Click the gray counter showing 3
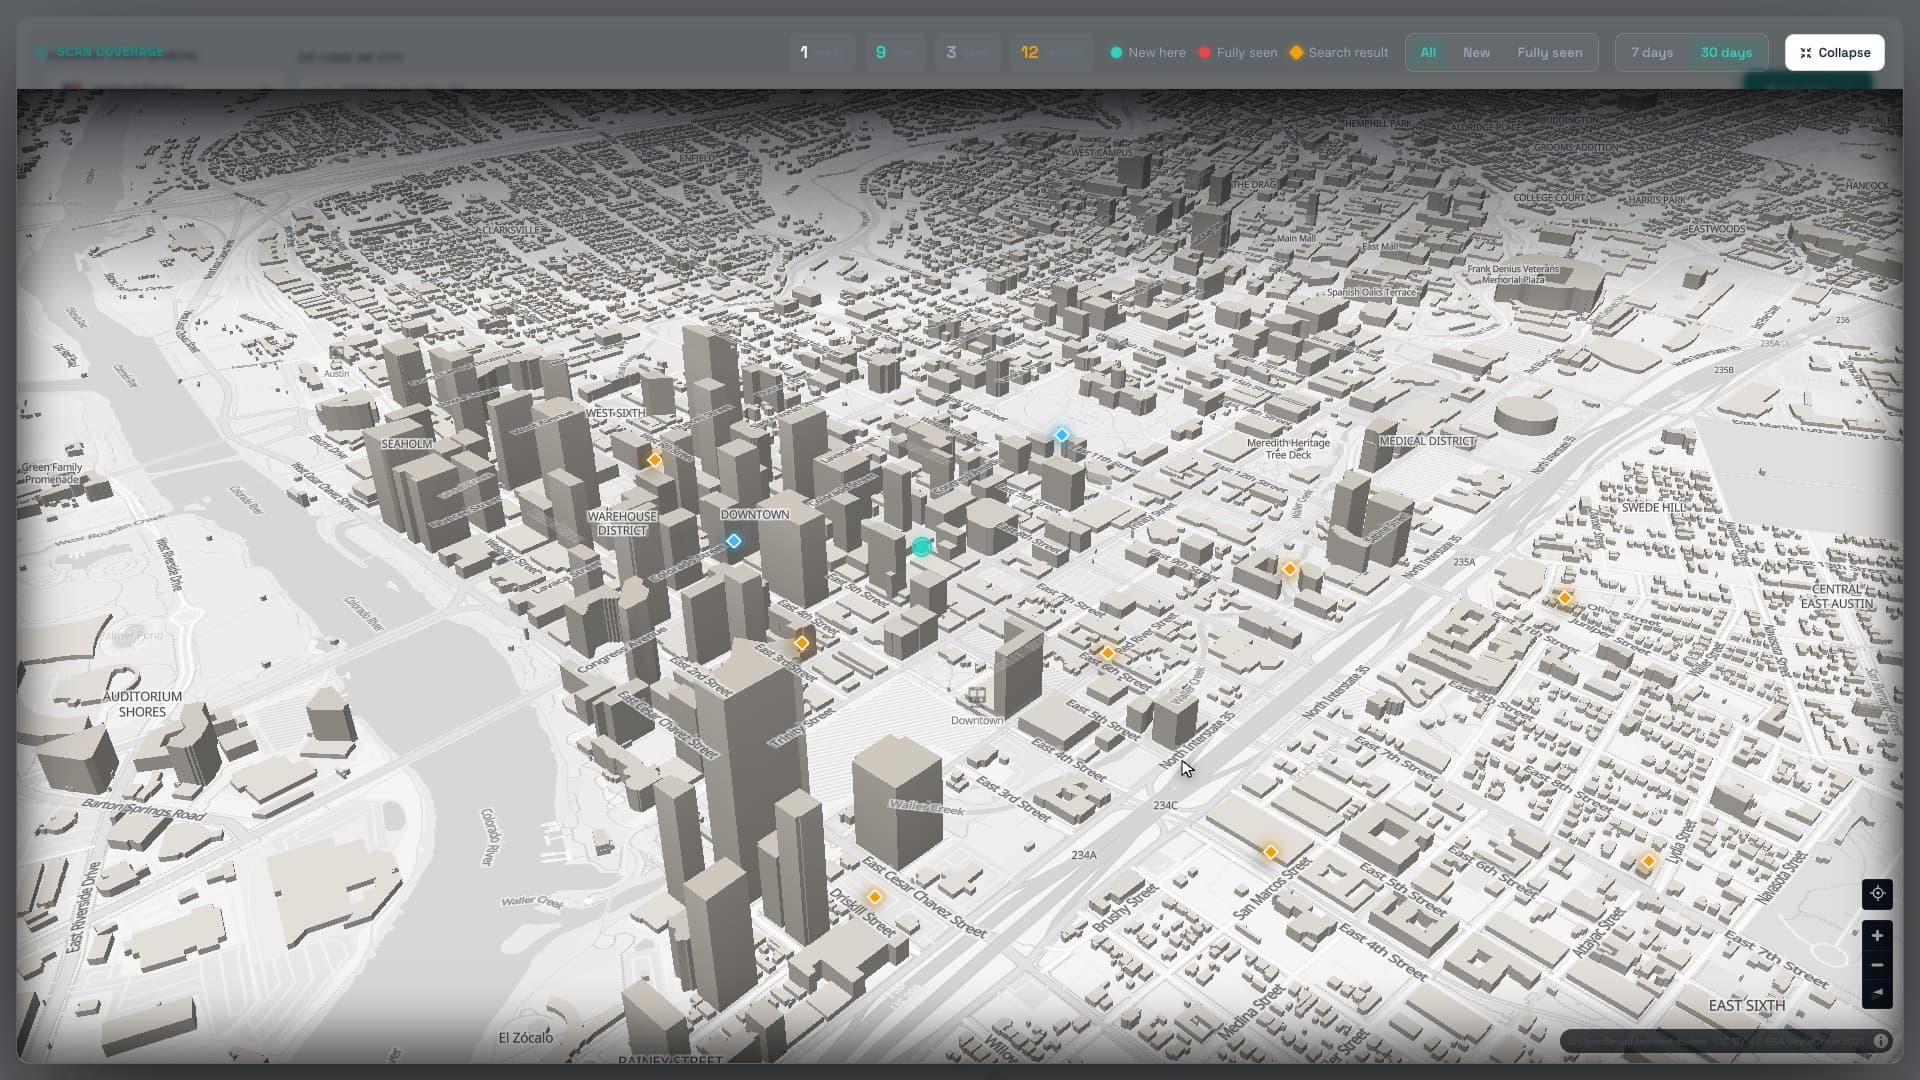1920x1080 pixels. tap(967, 53)
